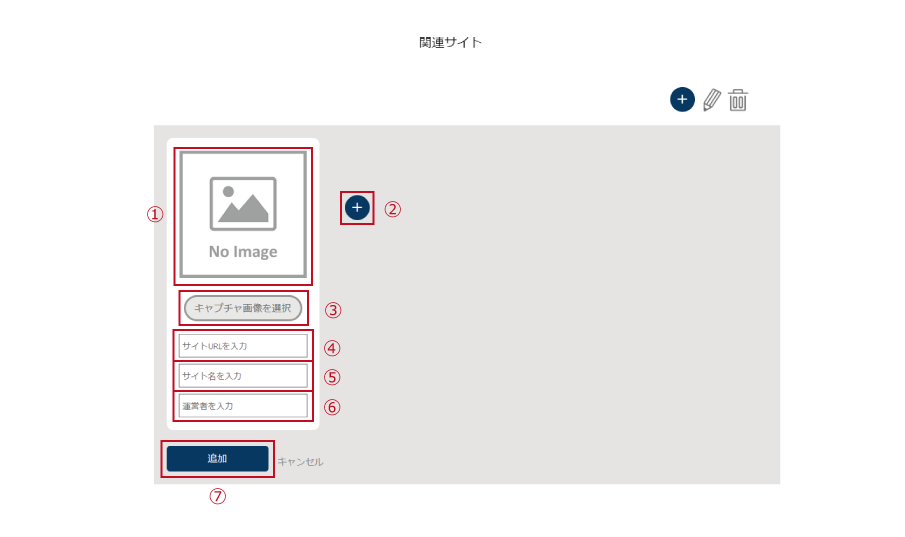Click the pencil edit icon

712,100
